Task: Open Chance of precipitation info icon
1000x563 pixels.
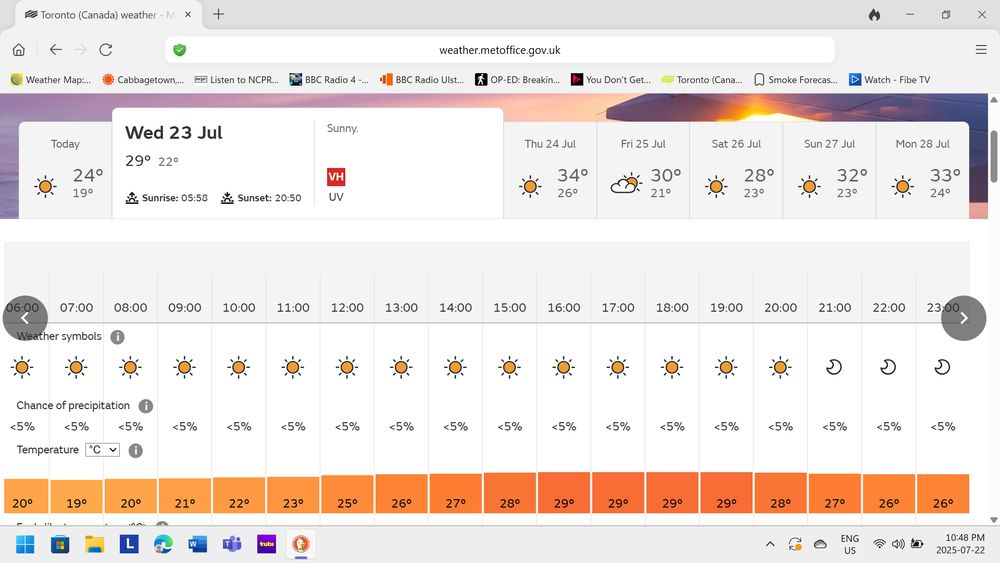Action: coord(145,406)
